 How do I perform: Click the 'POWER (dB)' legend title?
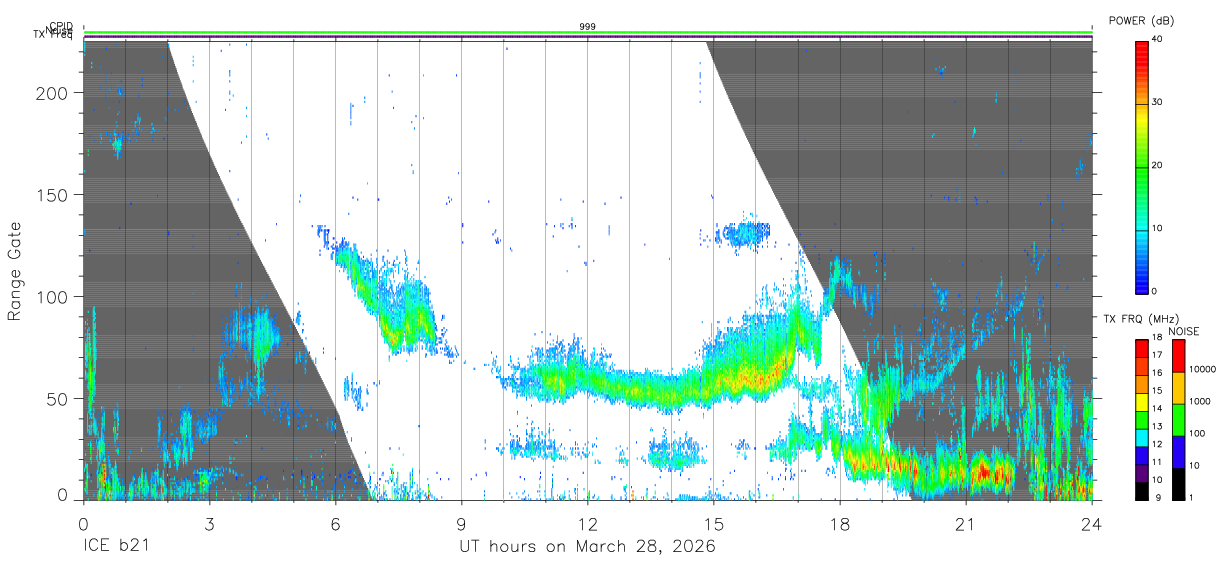(x=1141, y=21)
